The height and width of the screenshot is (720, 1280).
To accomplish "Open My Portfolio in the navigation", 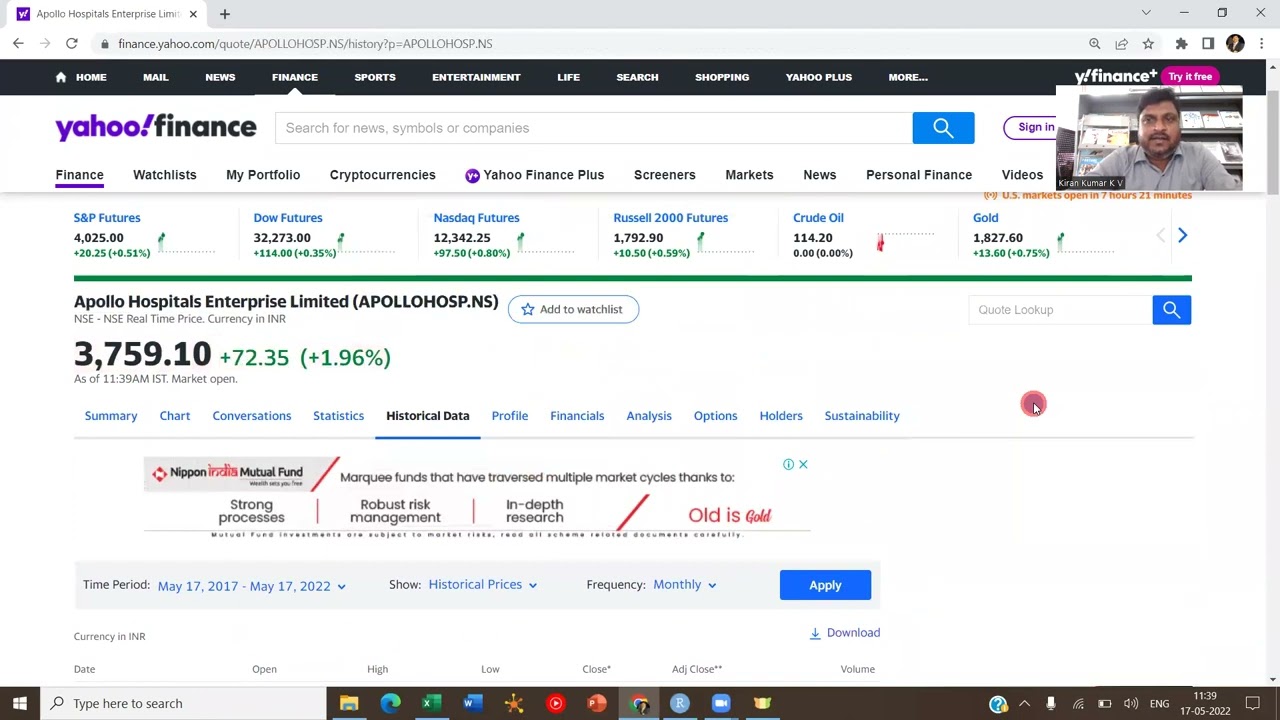I will tap(263, 175).
